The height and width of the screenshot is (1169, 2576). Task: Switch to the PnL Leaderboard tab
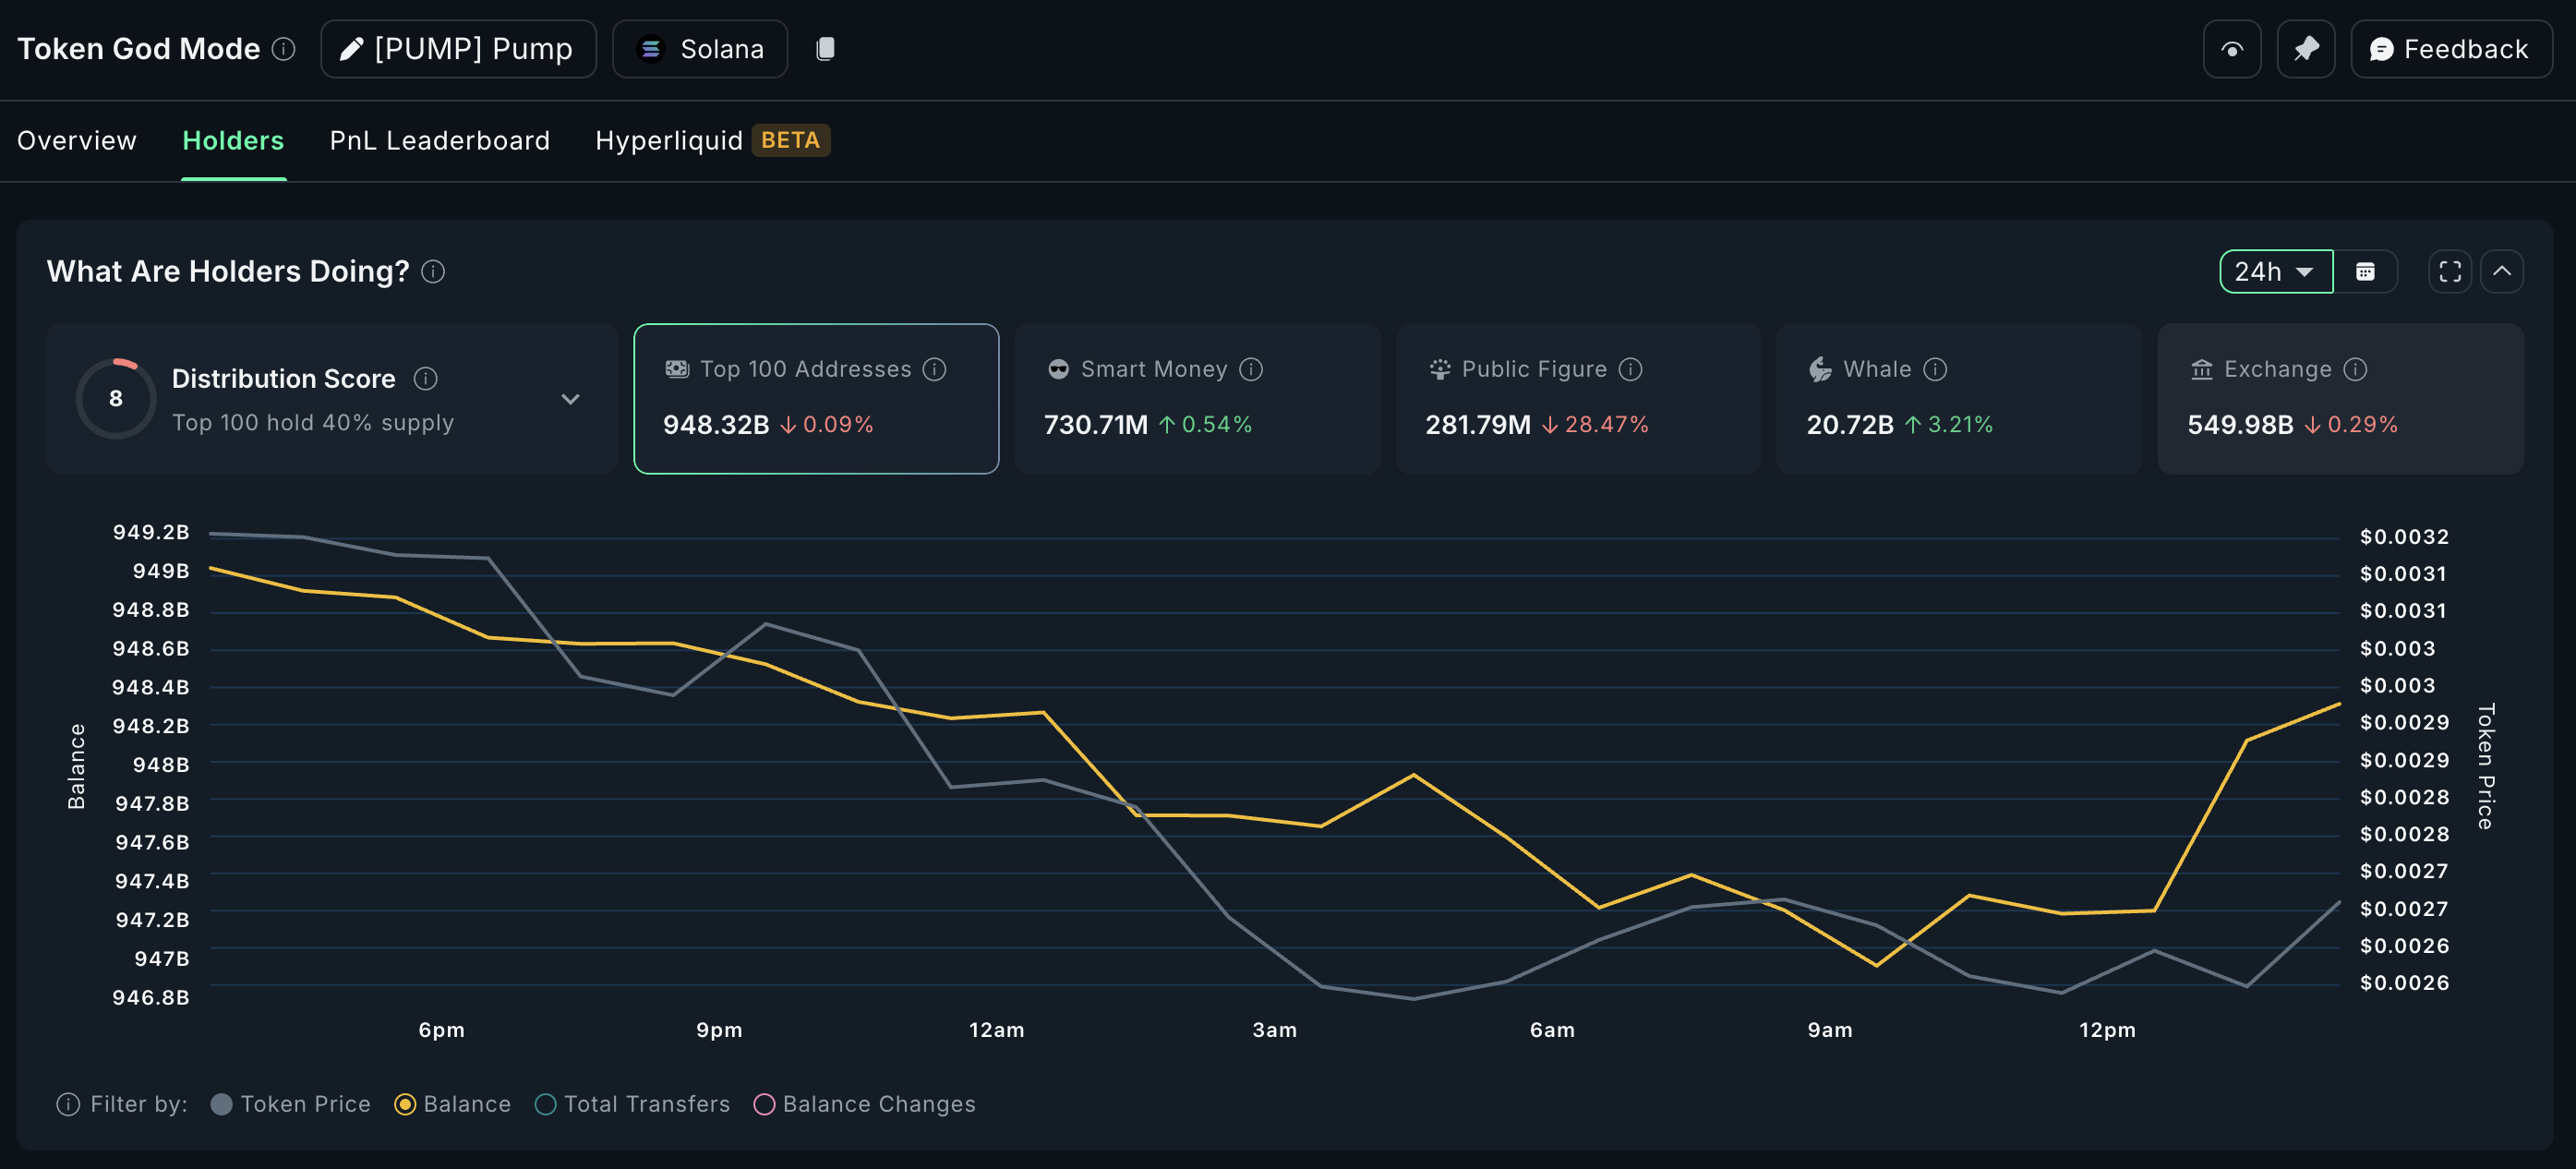[x=439, y=140]
